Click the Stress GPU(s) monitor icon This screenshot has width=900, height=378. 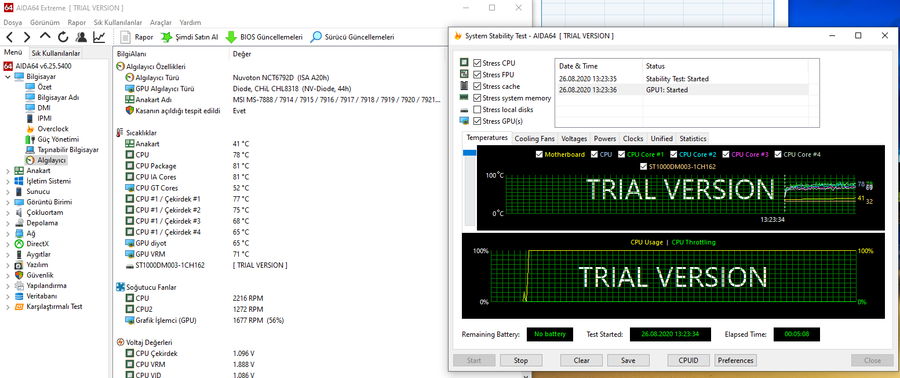[x=464, y=121]
